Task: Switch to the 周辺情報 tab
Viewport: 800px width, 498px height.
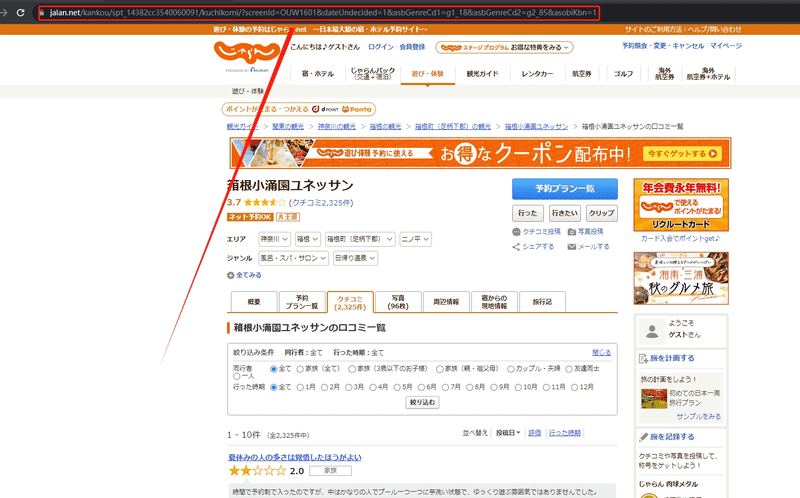Action: 446,302
